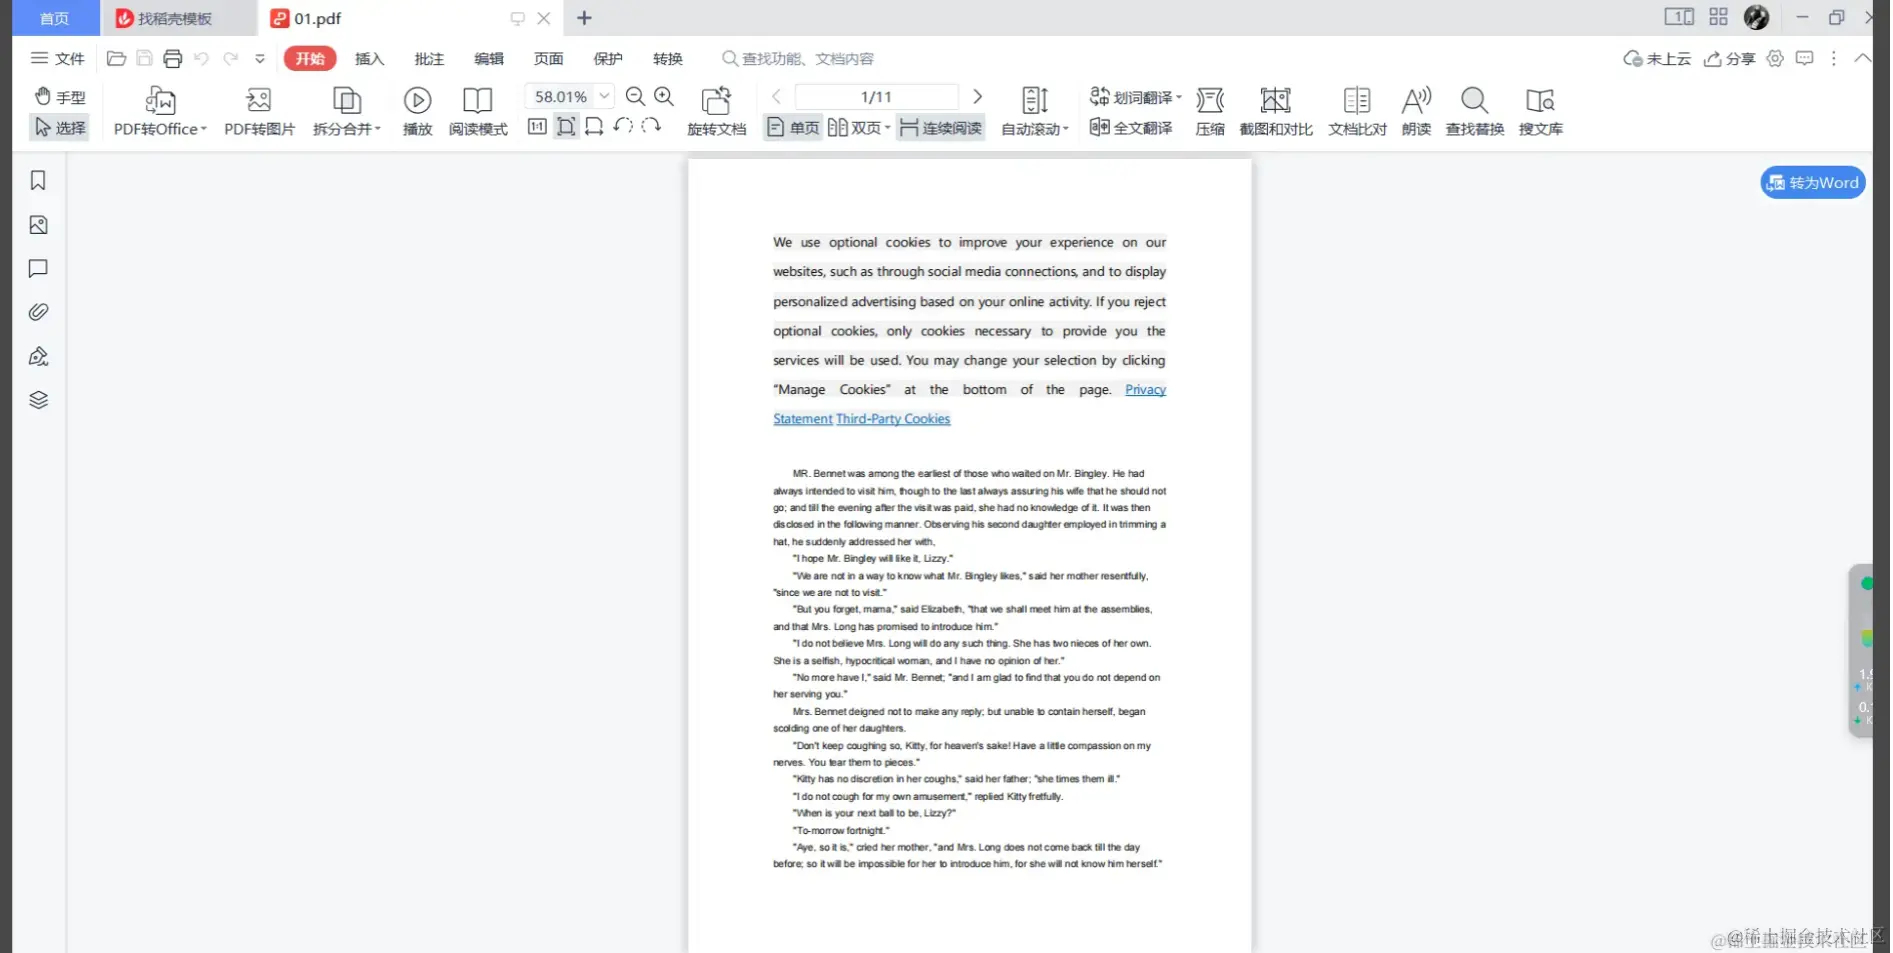
Task: Follow the Privacy Statement link
Action: point(1145,390)
